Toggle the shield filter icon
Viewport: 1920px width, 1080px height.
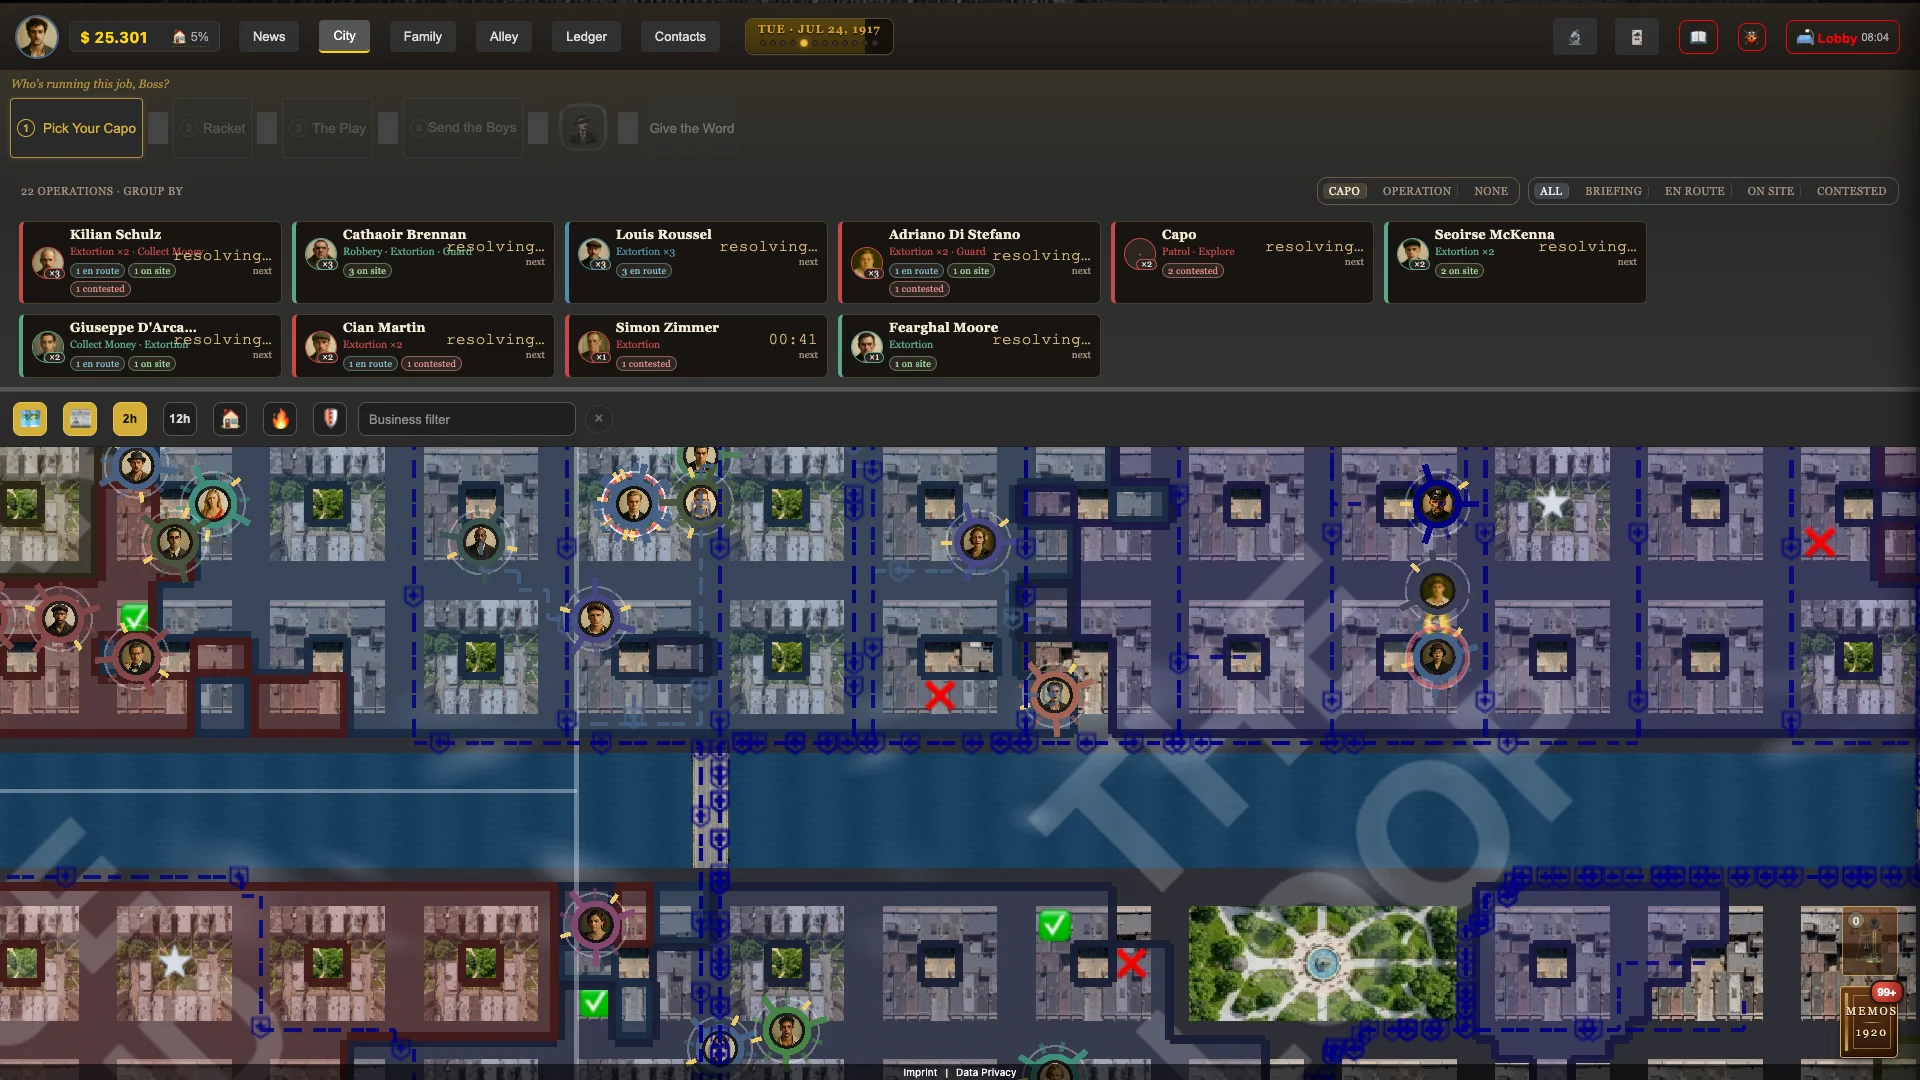point(330,419)
